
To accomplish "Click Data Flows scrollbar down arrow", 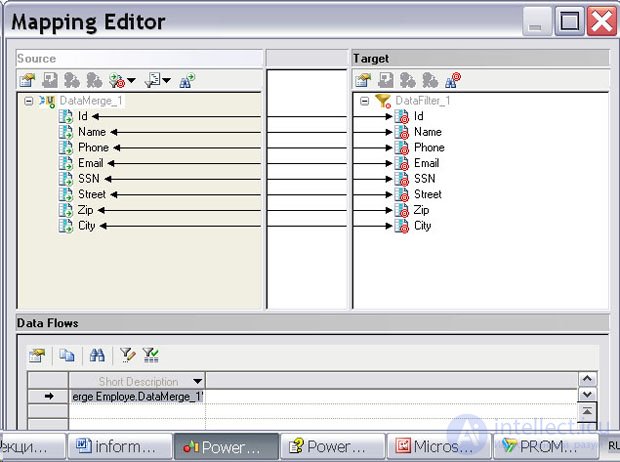I will (x=587, y=394).
